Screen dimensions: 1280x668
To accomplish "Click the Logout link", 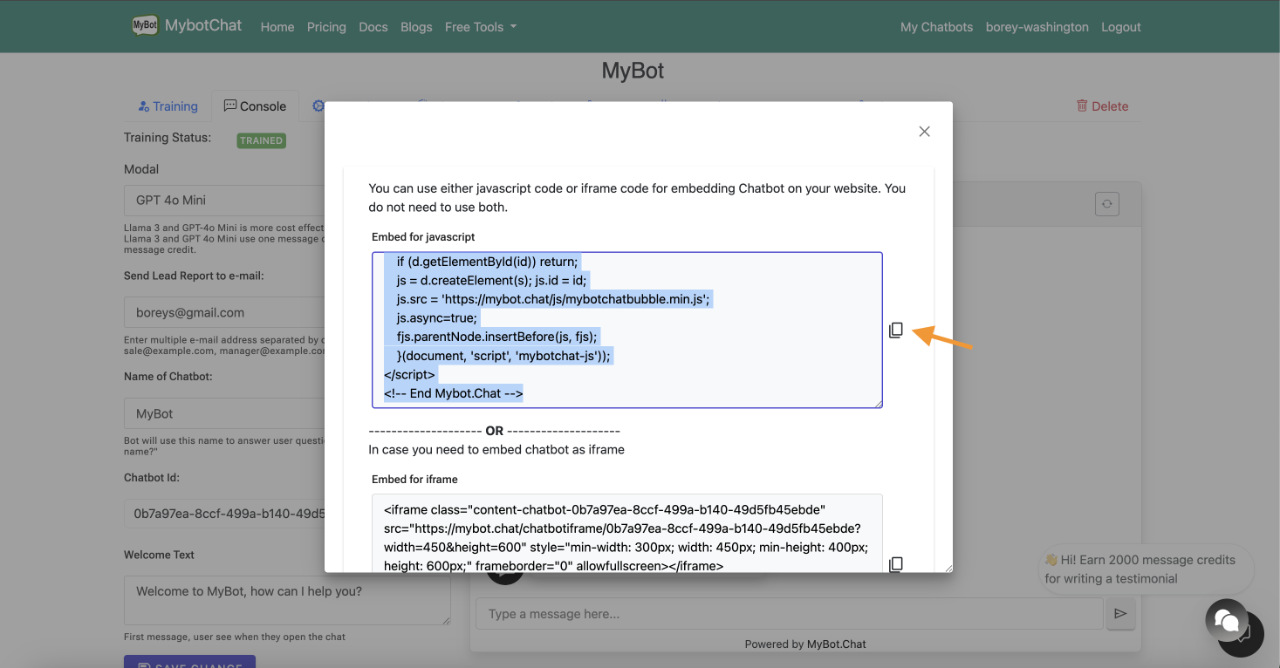I will point(1121,27).
